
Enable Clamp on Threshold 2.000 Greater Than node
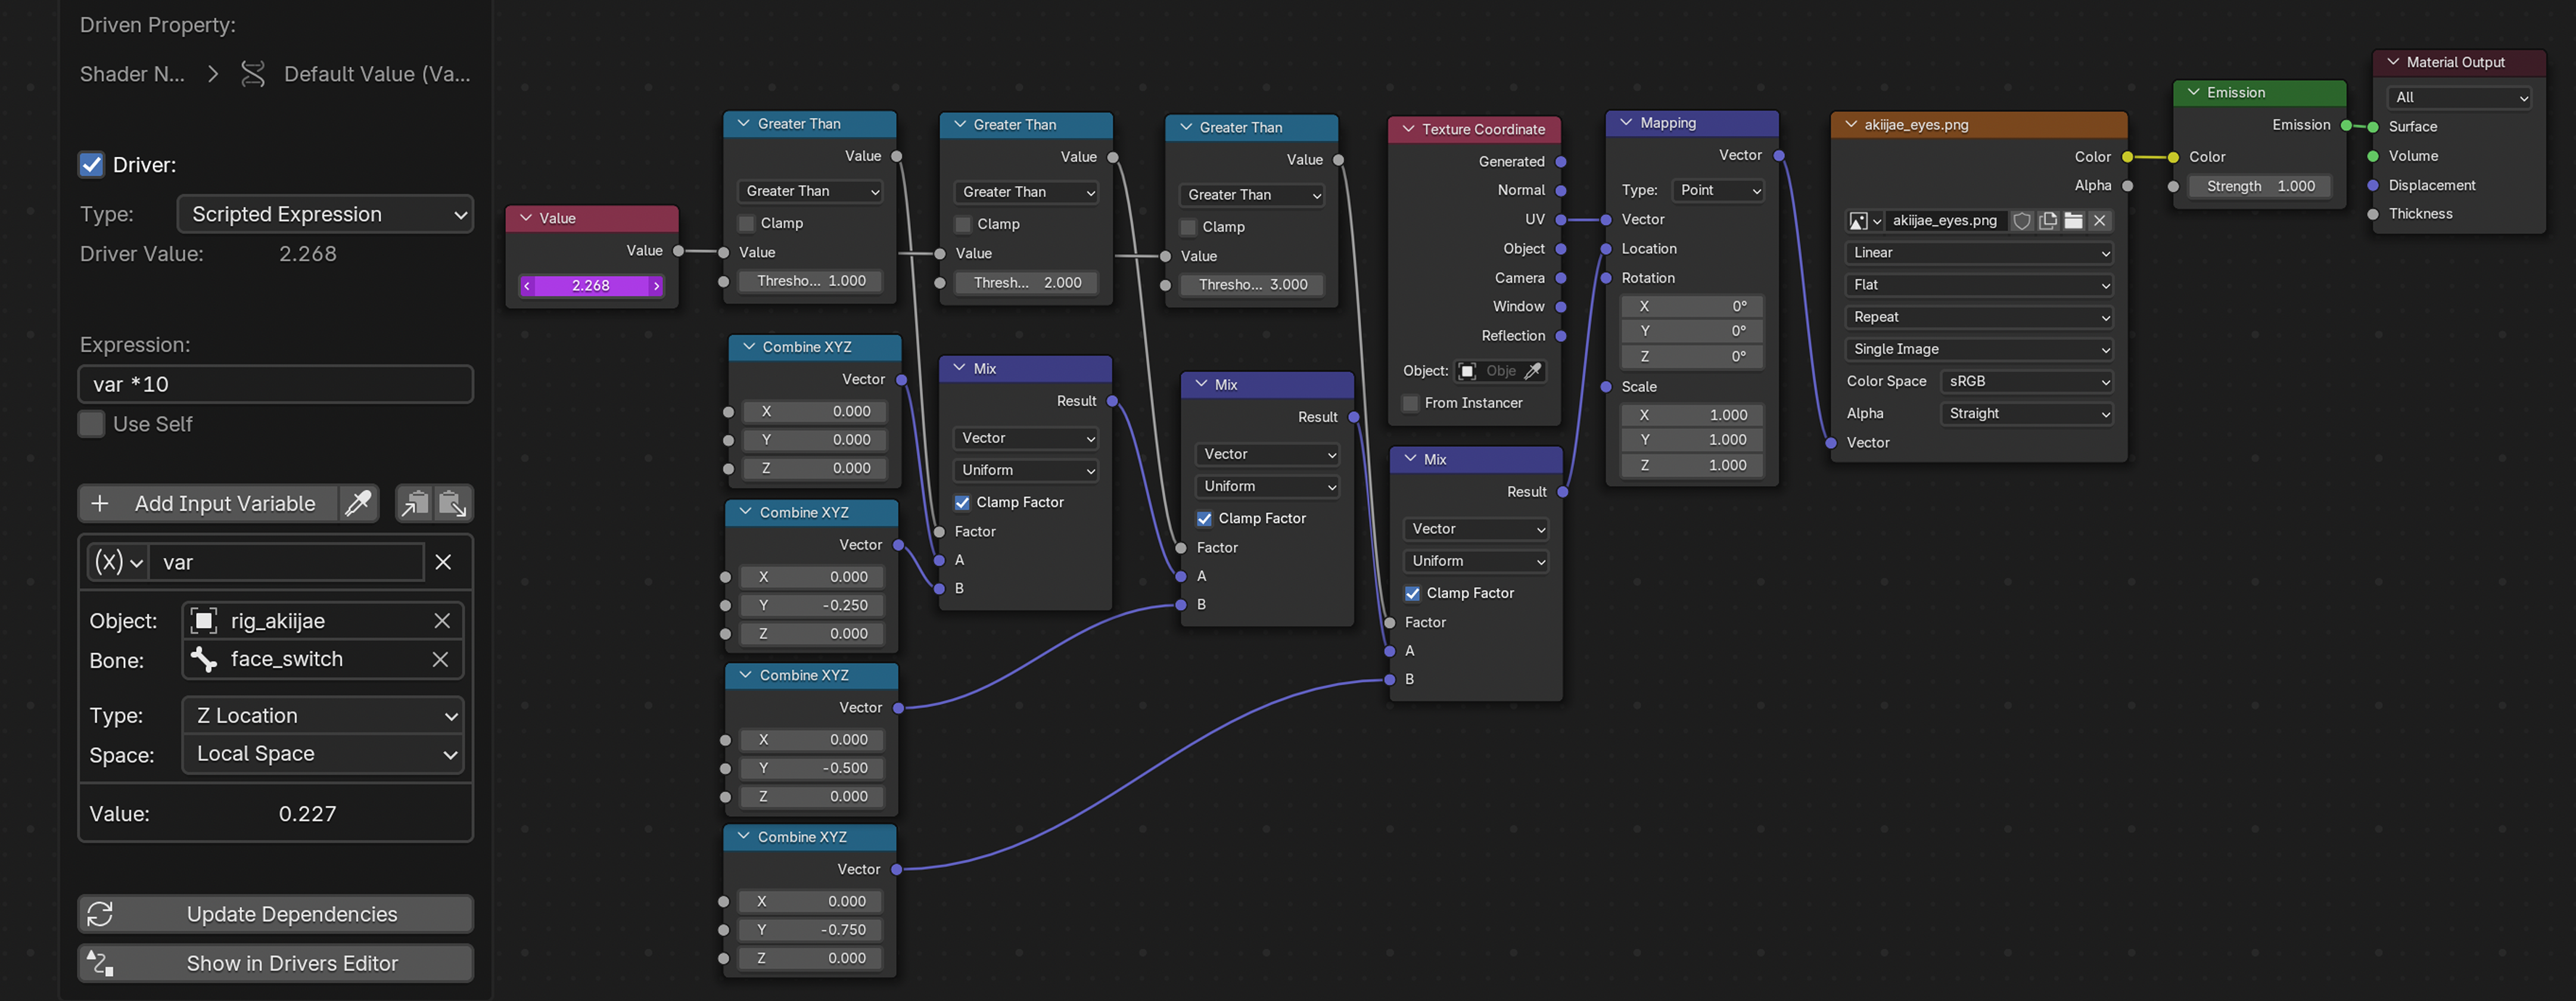click(963, 224)
